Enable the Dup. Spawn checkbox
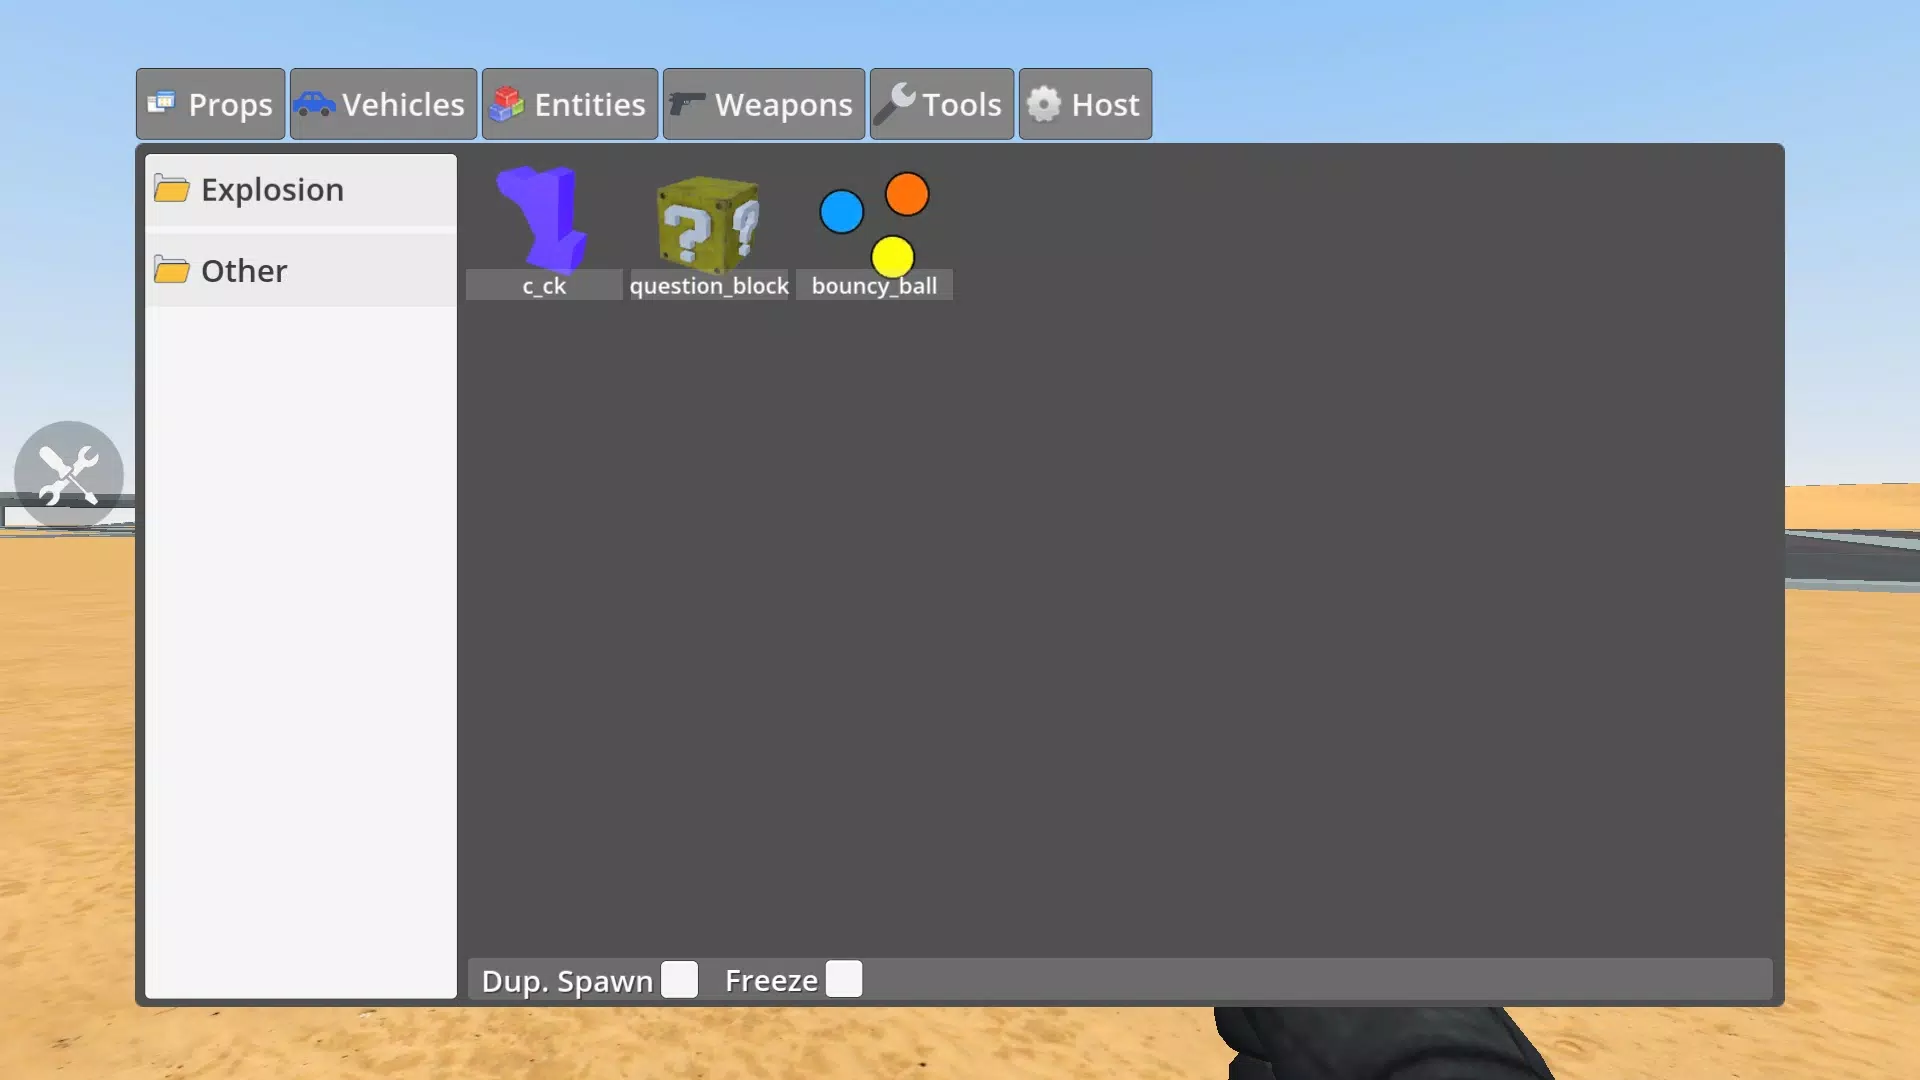This screenshot has height=1080, width=1920. [x=679, y=980]
